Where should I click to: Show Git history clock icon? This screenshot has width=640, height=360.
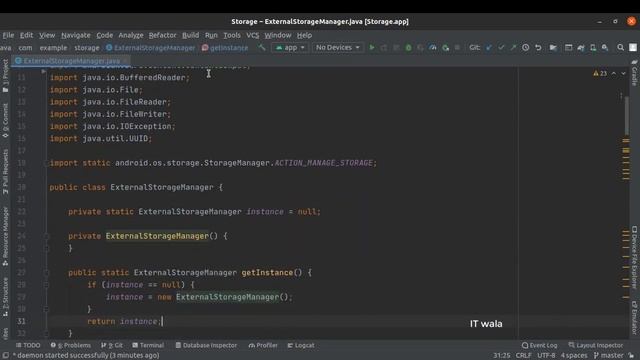pos(526,48)
